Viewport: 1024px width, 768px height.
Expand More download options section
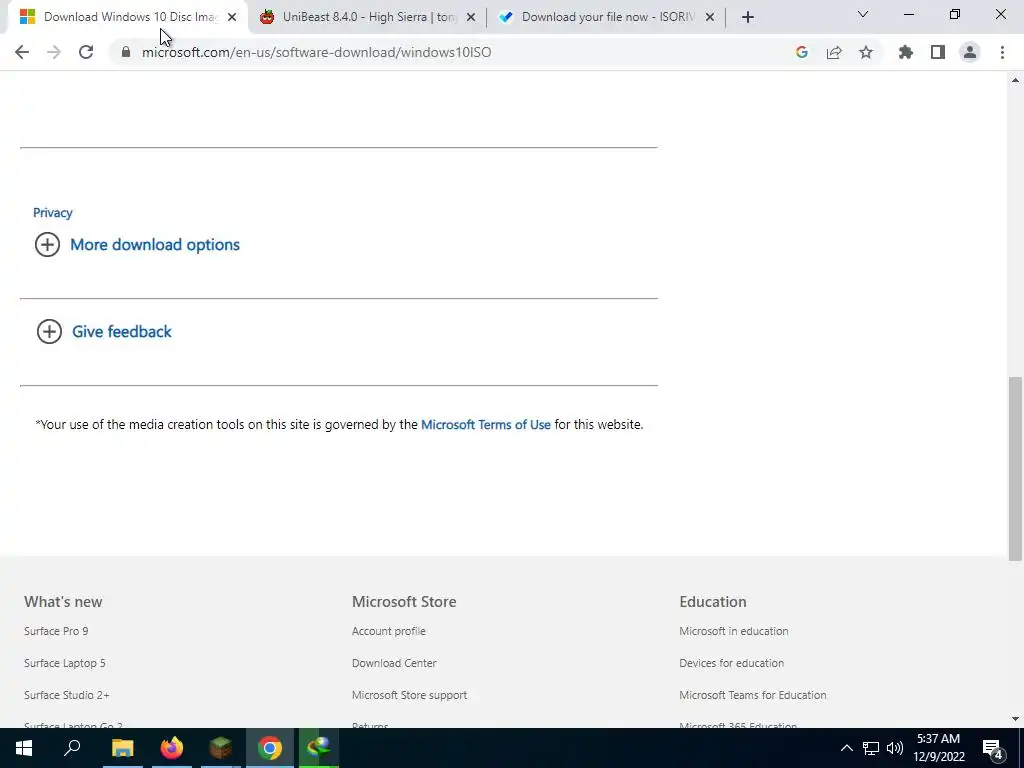(155, 245)
